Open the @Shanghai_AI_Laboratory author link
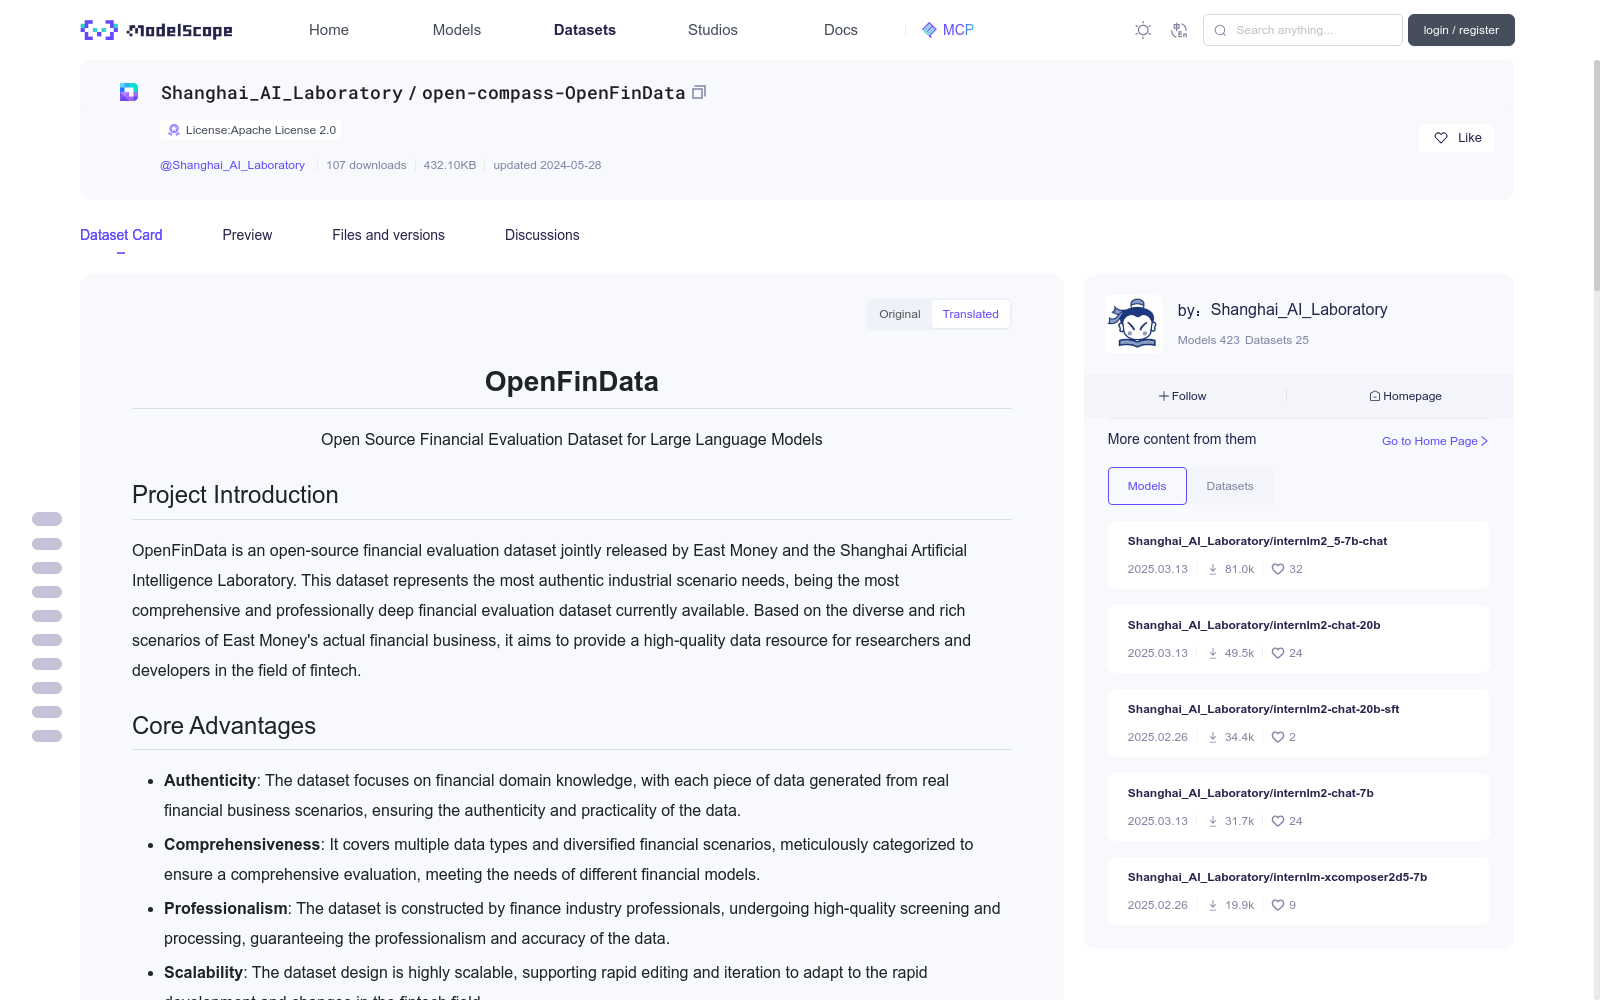This screenshot has height=1000, width=1600. coord(232,165)
